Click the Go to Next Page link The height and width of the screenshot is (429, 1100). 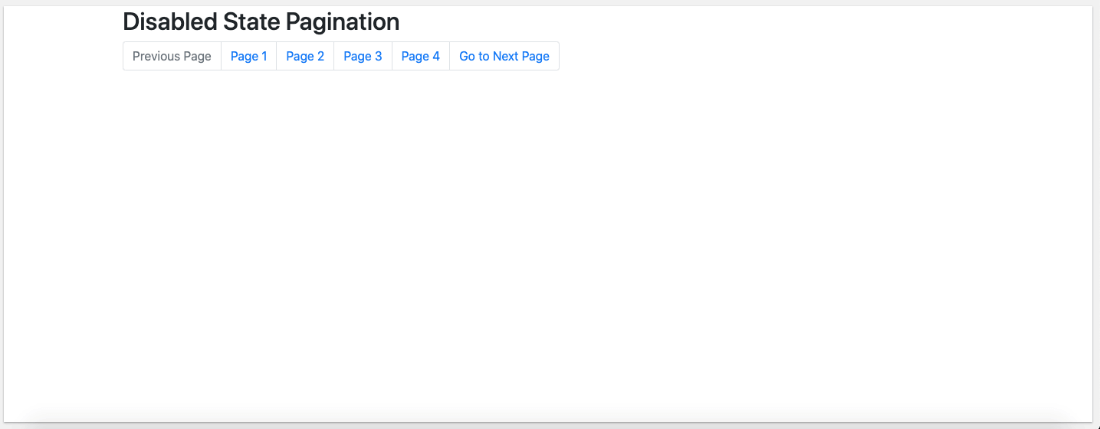(504, 56)
